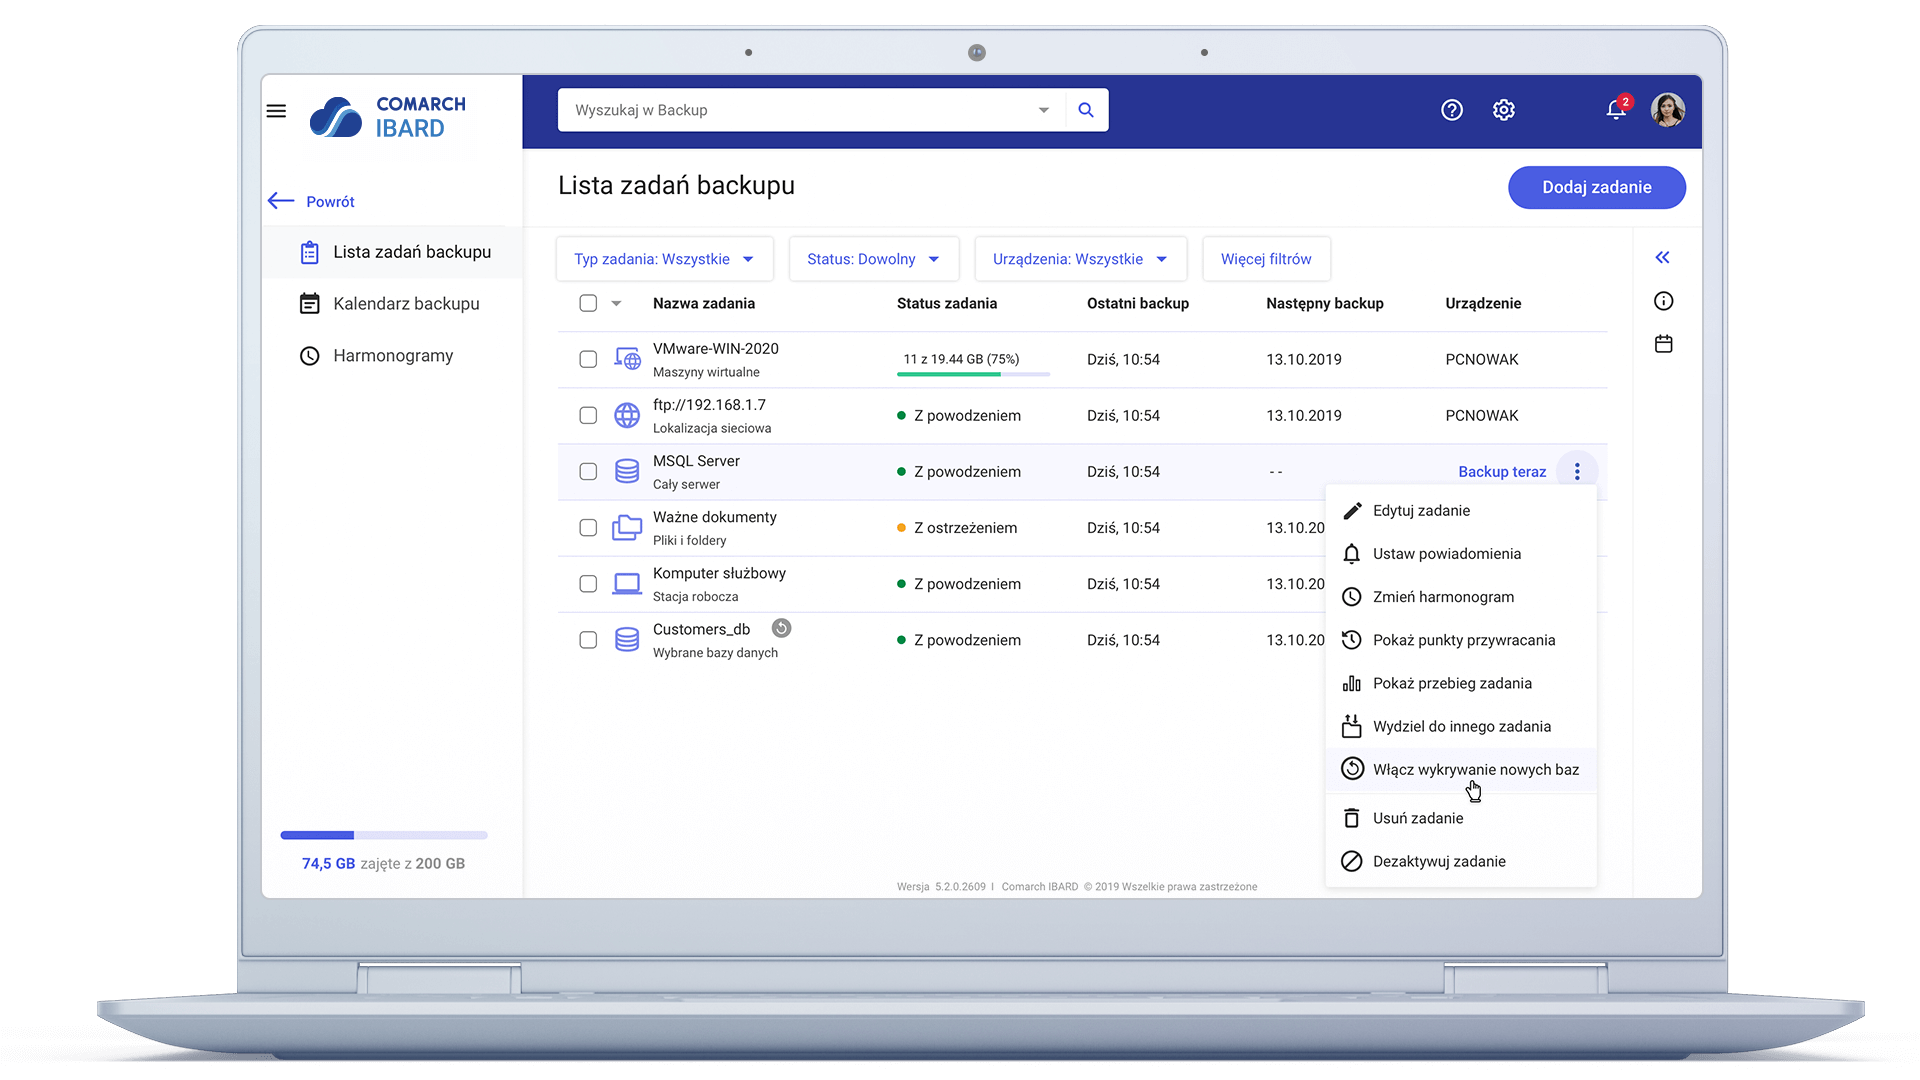Click the laptop icon of Komputer służbowy
This screenshot has height=1080, width=1920.
click(627, 583)
